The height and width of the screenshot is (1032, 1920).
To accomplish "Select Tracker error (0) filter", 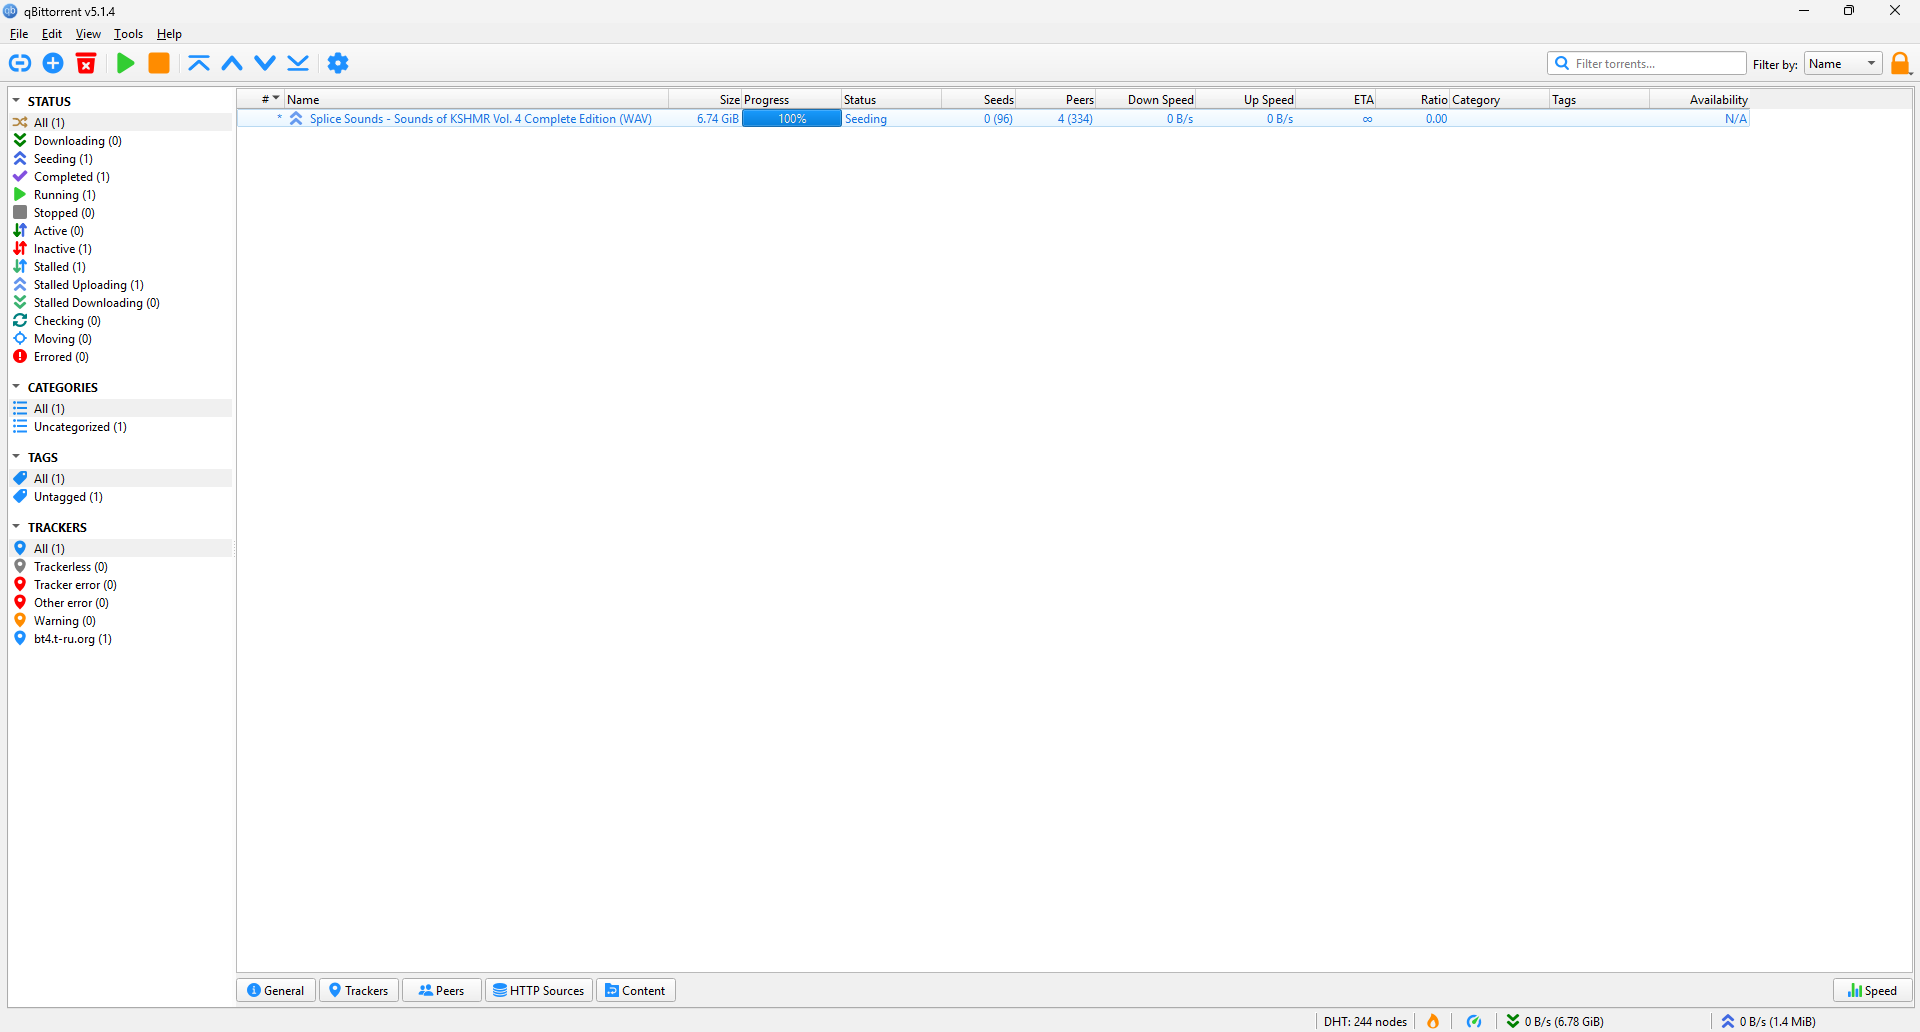I will (x=75, y=585).
